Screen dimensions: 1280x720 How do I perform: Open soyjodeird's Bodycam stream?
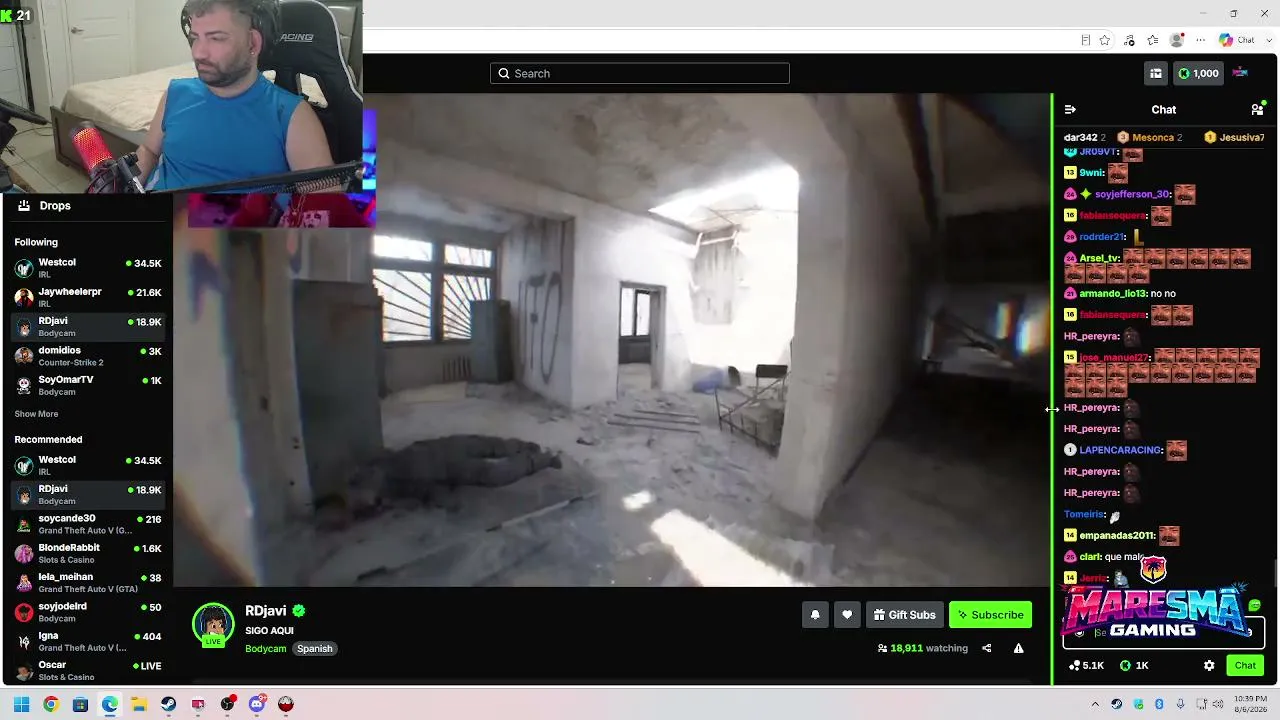pyautogui.click(x=87, y=612)
